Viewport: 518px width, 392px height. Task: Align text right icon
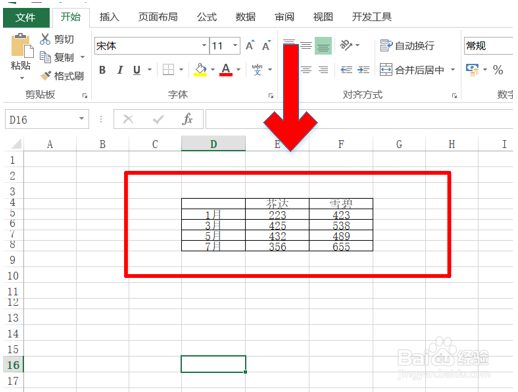pos(323,70)
